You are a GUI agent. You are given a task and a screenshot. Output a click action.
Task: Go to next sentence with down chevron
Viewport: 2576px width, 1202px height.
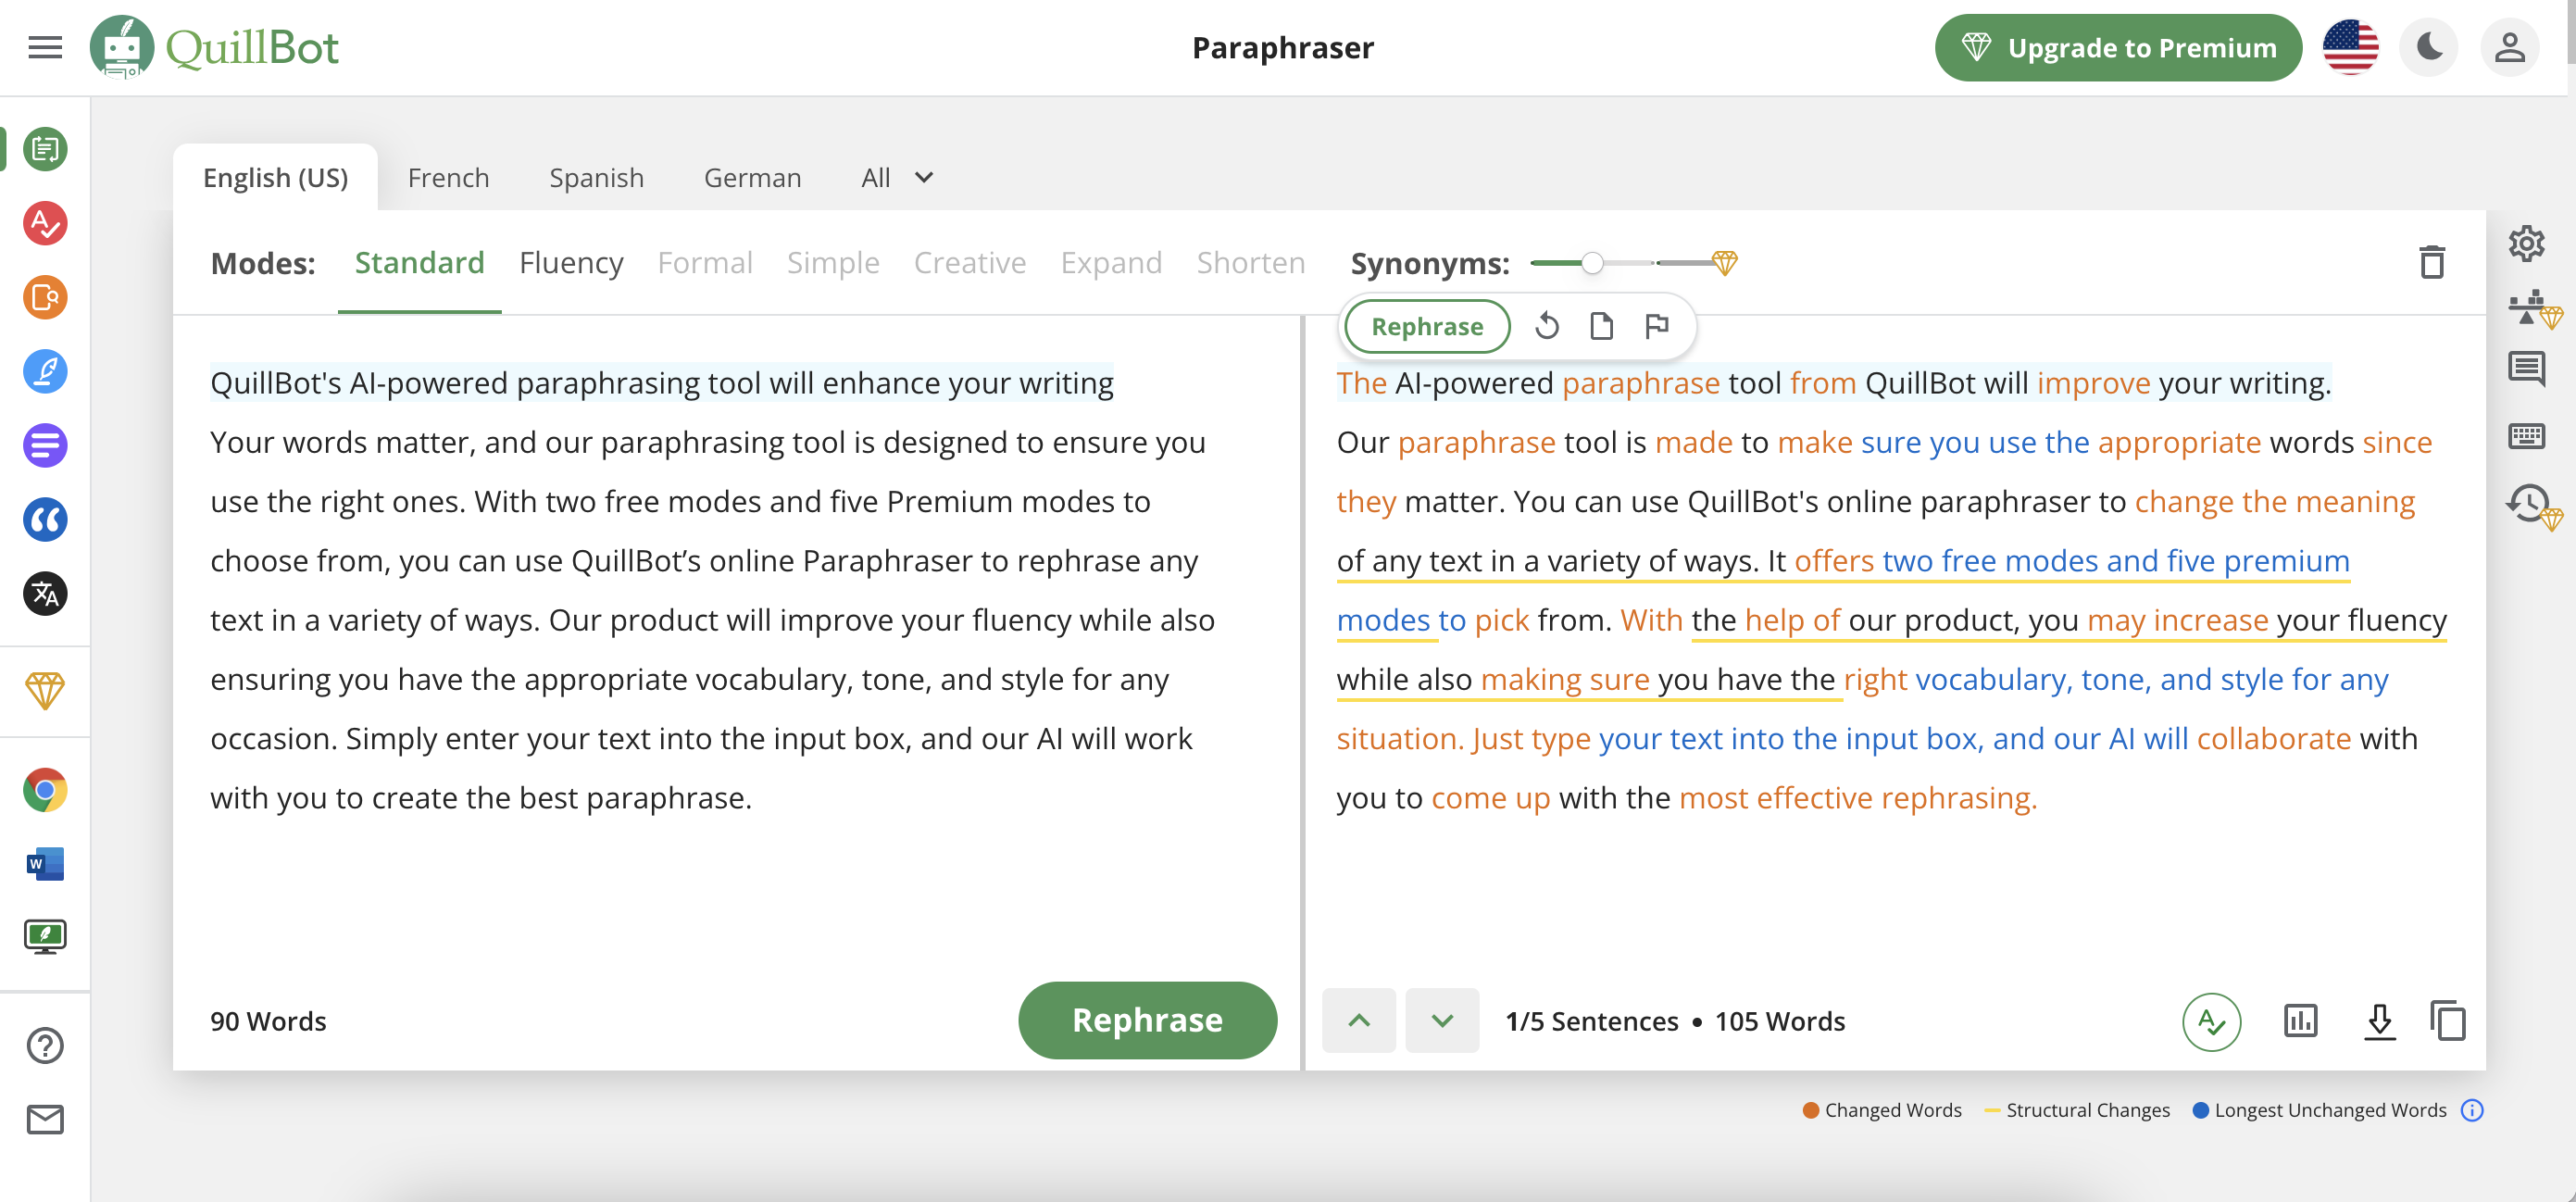coord(1441,1021)
